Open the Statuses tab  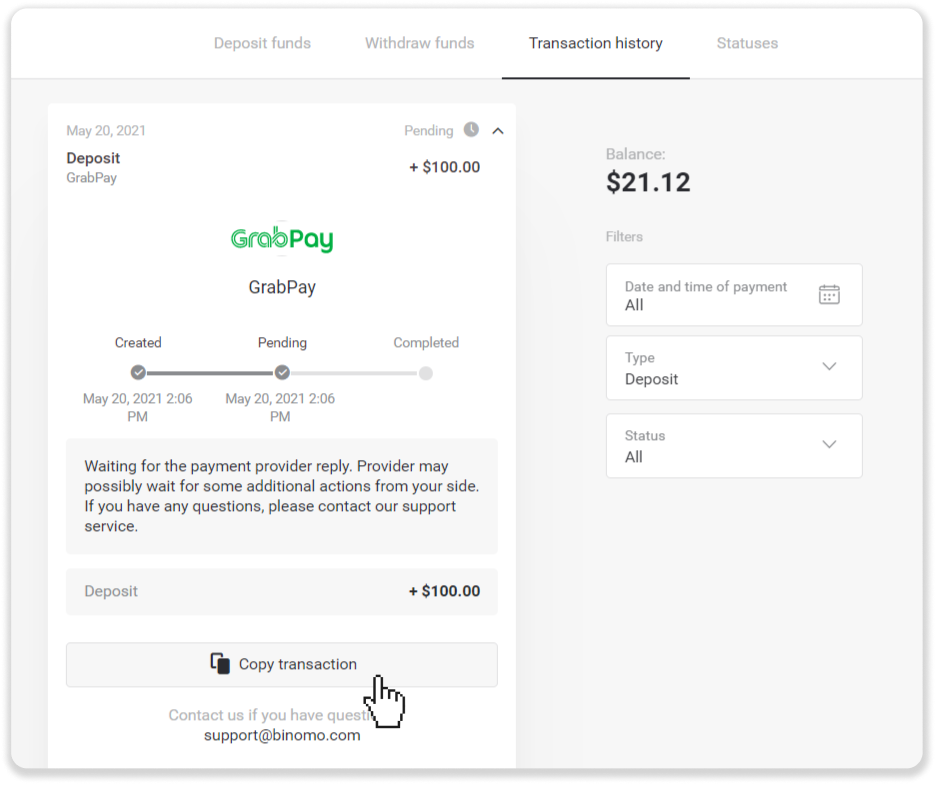pos(747,43)
